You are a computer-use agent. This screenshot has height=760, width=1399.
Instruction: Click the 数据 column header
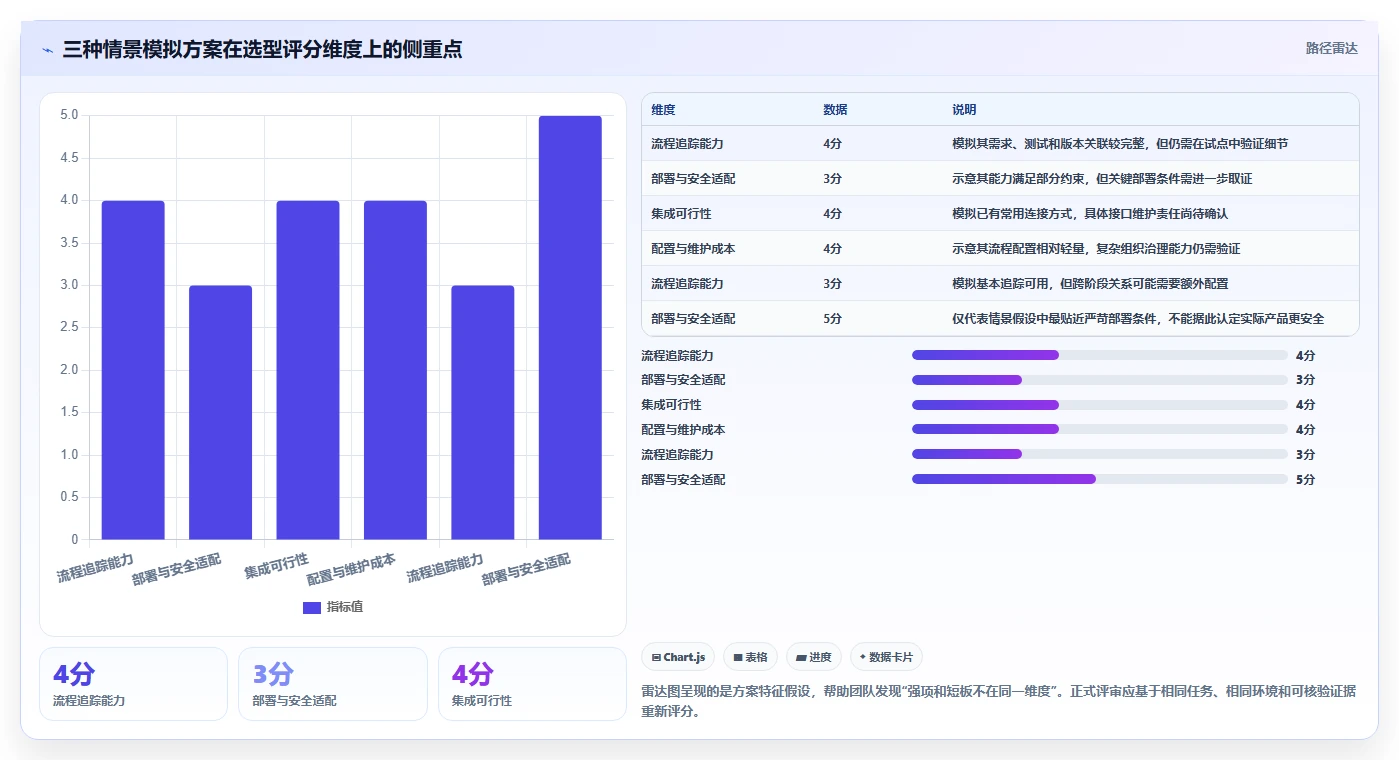pyautogui.click(x=835, y=110)
